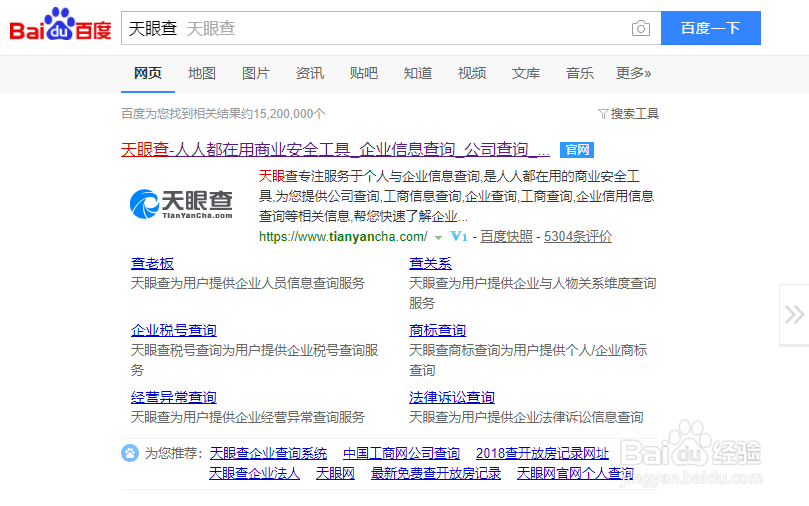Screen dimensions: 809x506
Task: Open the 法律诉讼查询 sublink
Action: click(x=452, y=397)
